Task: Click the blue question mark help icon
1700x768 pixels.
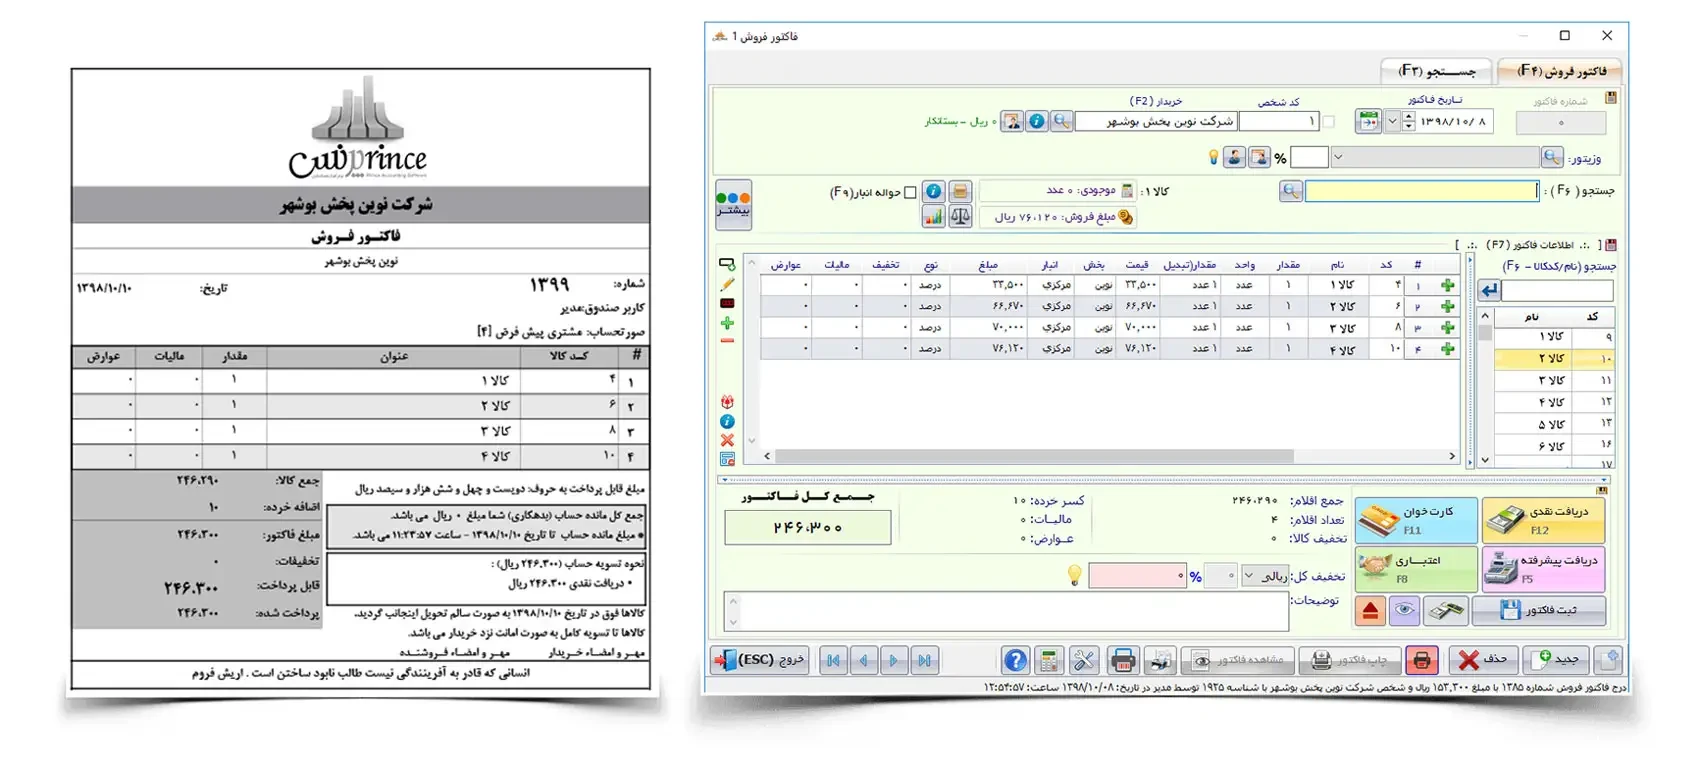Action: pos(1015,660)
